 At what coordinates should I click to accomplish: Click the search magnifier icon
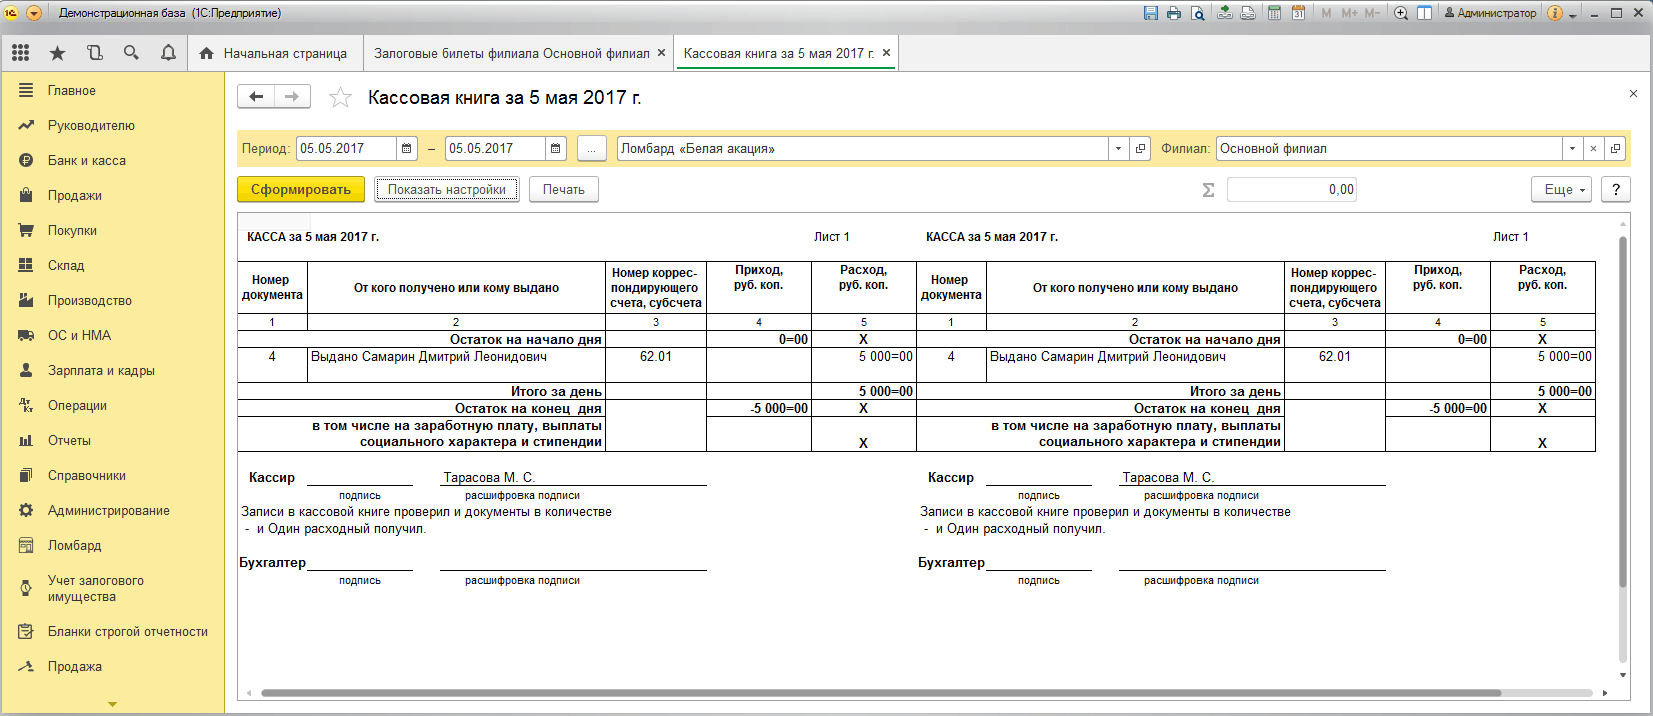[x=131, y=53]
